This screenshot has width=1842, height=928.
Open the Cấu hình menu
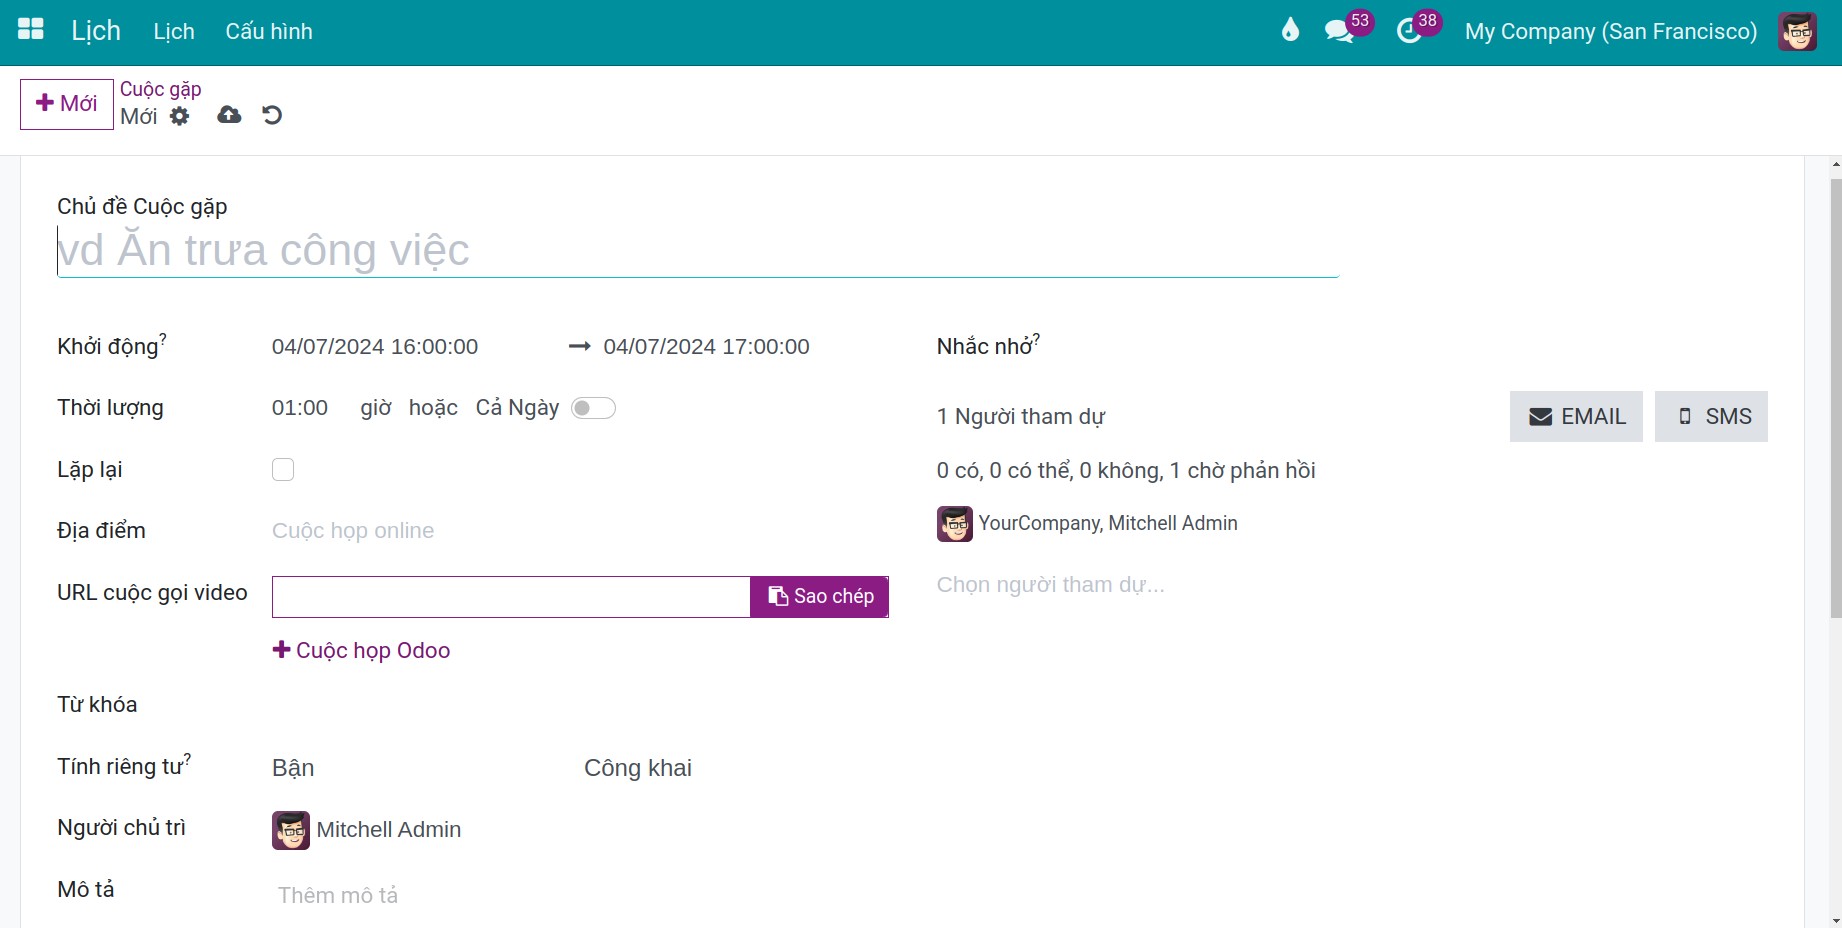pyautogui.click(x=269, y=31)
